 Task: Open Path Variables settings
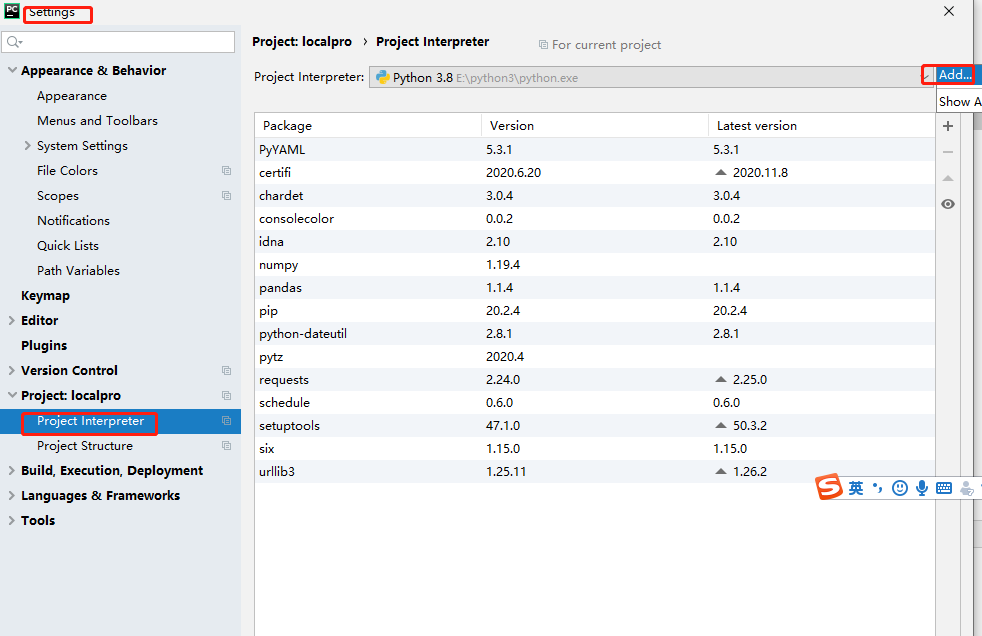tap(78, 270)
